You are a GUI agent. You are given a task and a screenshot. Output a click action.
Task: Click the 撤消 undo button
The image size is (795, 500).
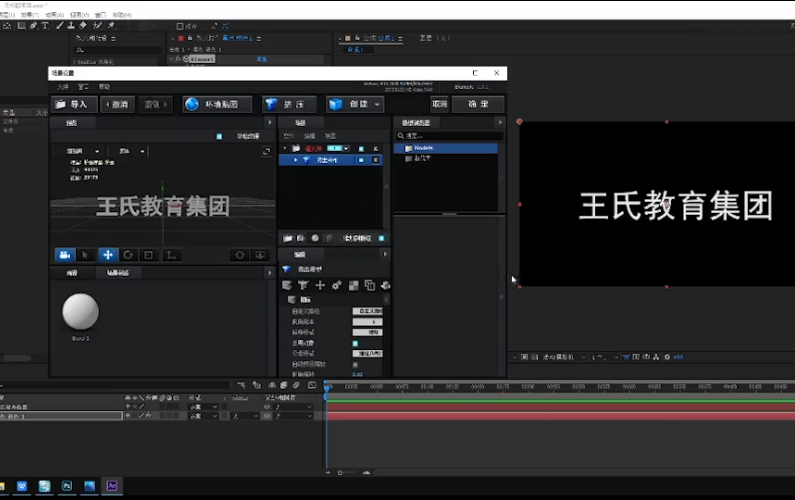point(117,104)
